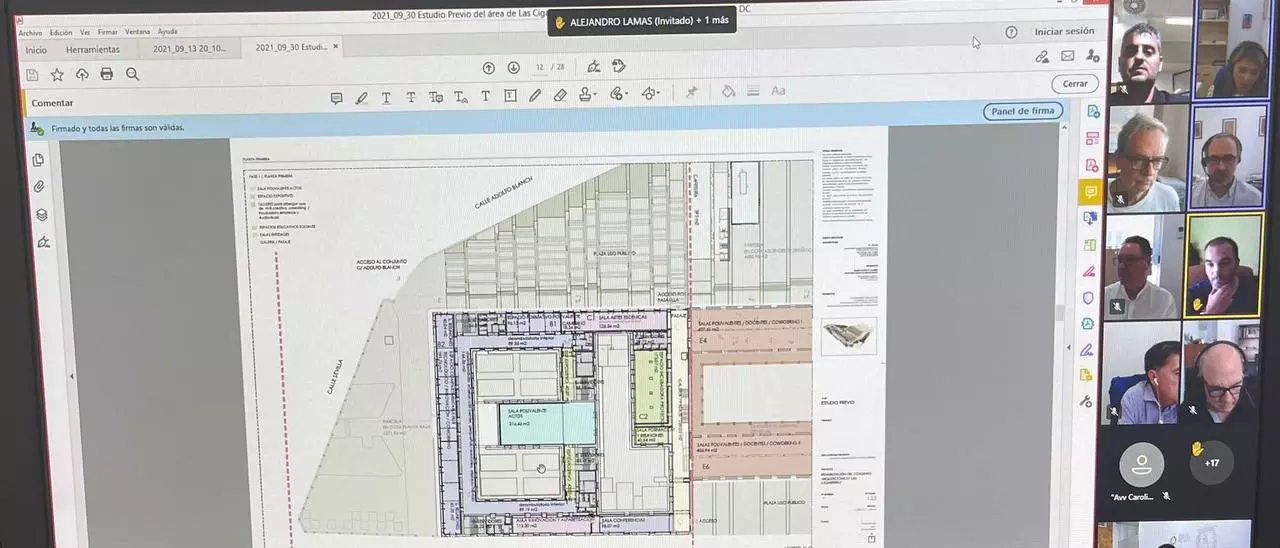Screen dimensions: 1280x548
Task: Bookmark the document with the star icon
Action: tap(57, 74)
